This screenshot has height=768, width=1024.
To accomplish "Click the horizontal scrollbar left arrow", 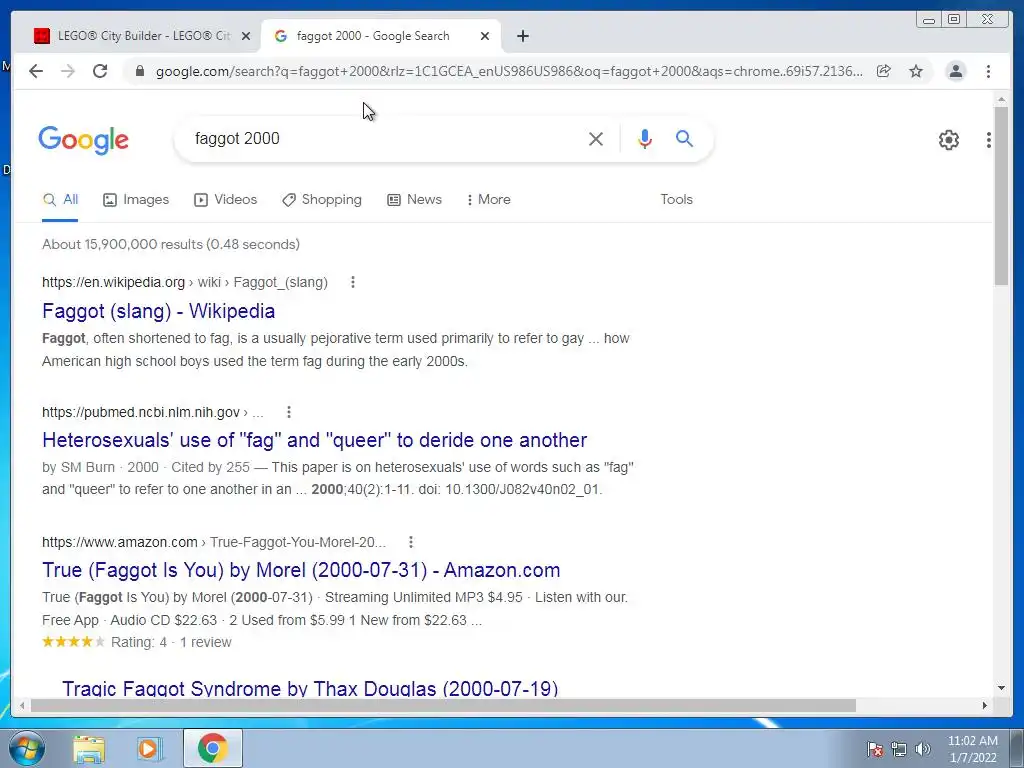I will [x=22, y=705].
